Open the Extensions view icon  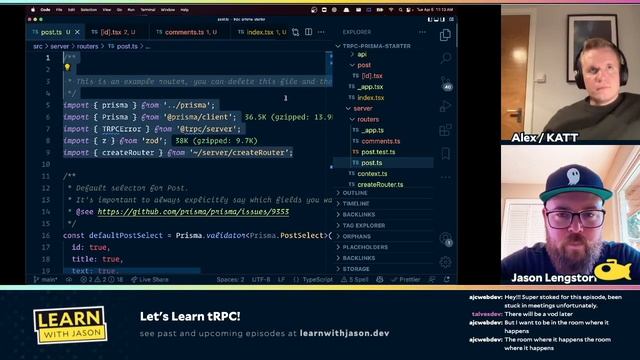pos(445,130)
